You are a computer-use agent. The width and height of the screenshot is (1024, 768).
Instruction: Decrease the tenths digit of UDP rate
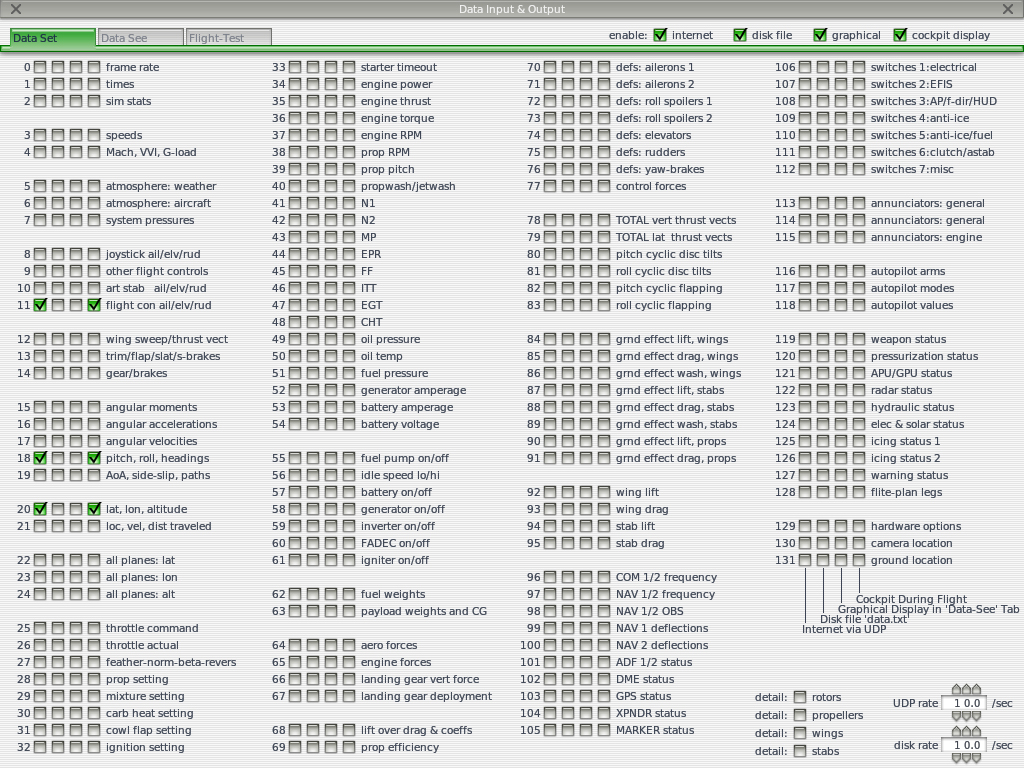coord(976,716)
